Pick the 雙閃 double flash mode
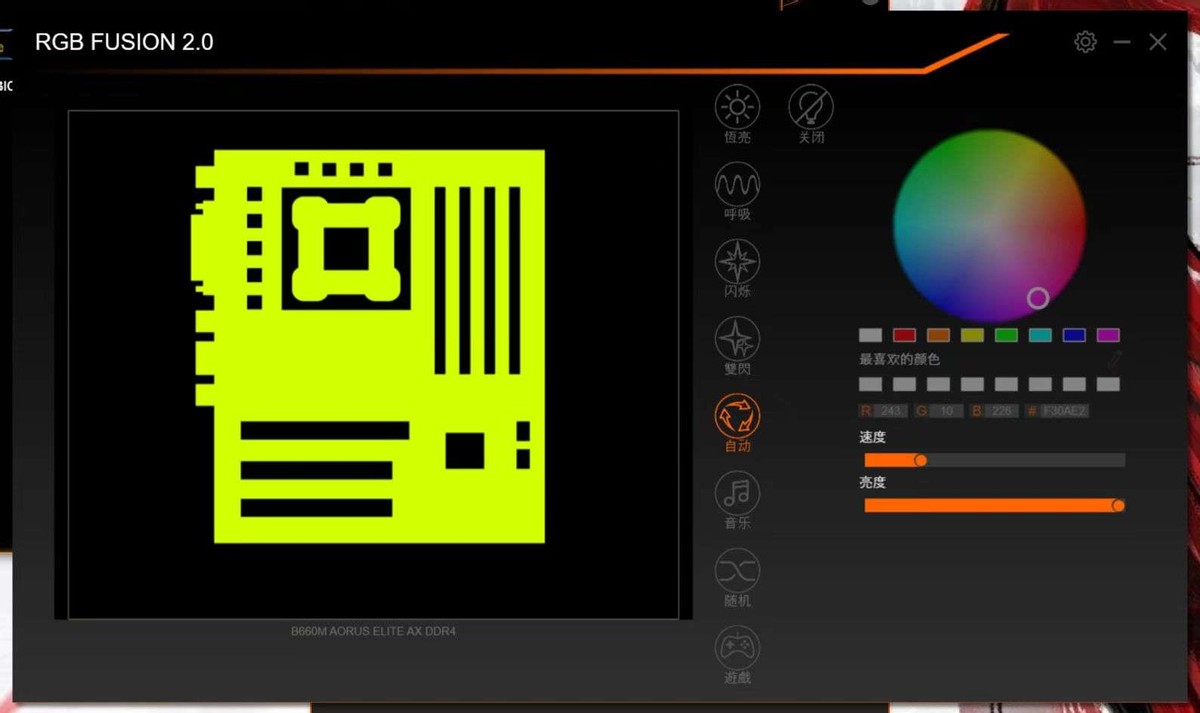This screenshot has width=1200, height=713. pos(737,339)
